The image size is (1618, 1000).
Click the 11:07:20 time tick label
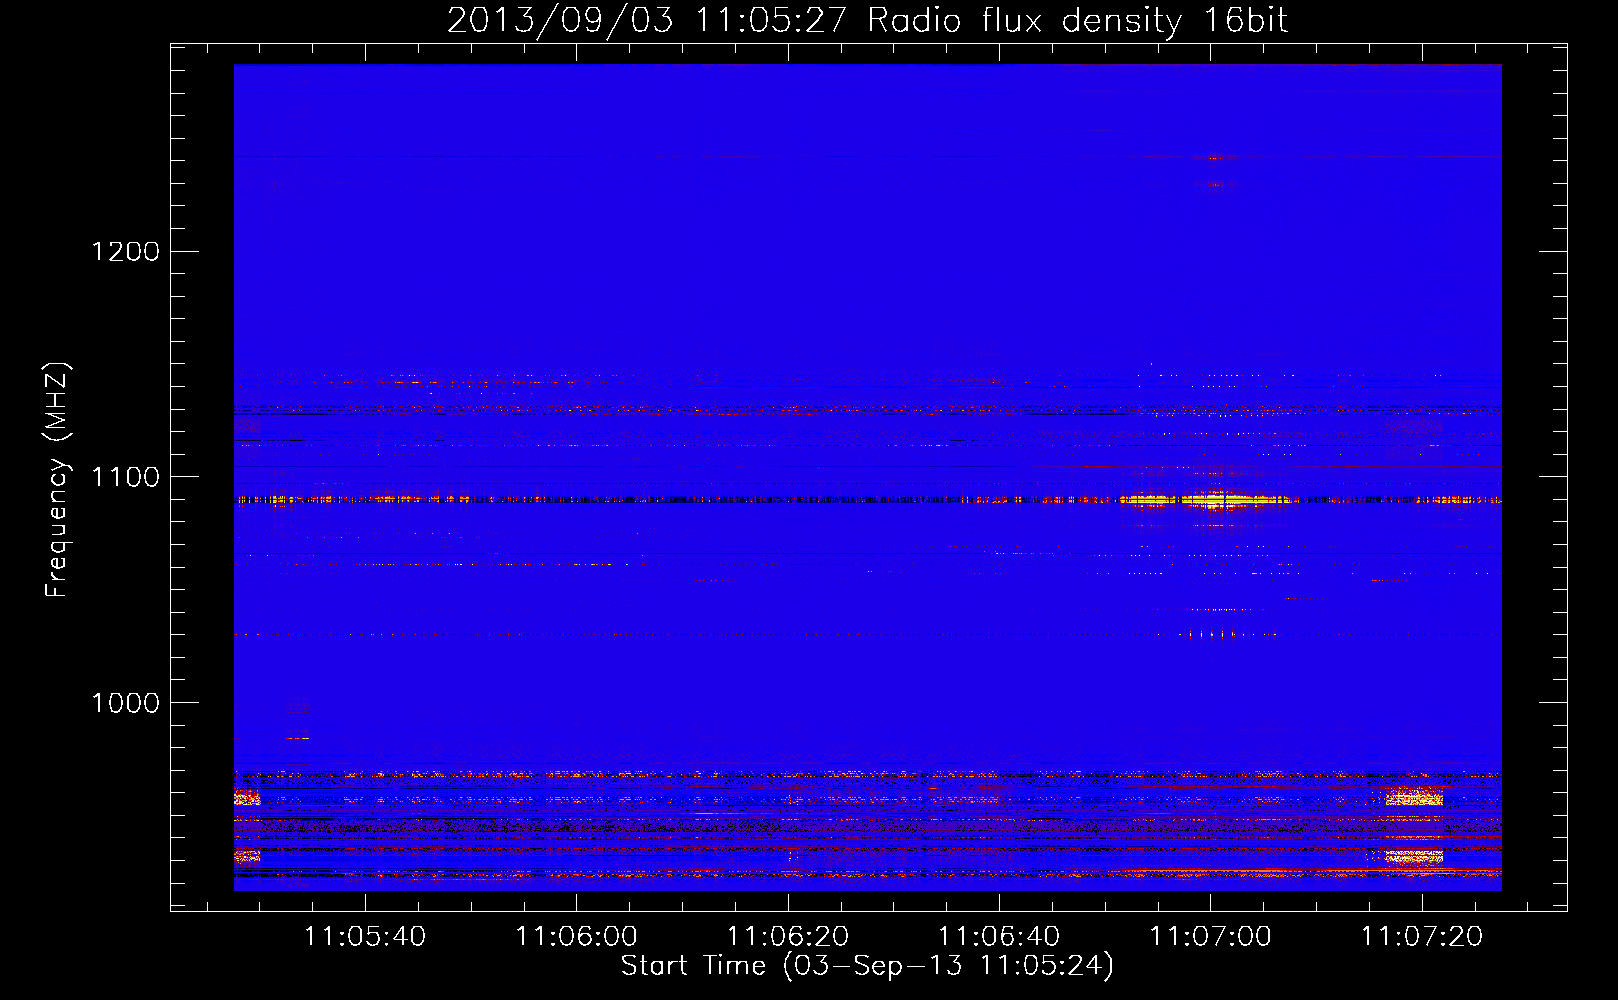[x=1422, y=937]
